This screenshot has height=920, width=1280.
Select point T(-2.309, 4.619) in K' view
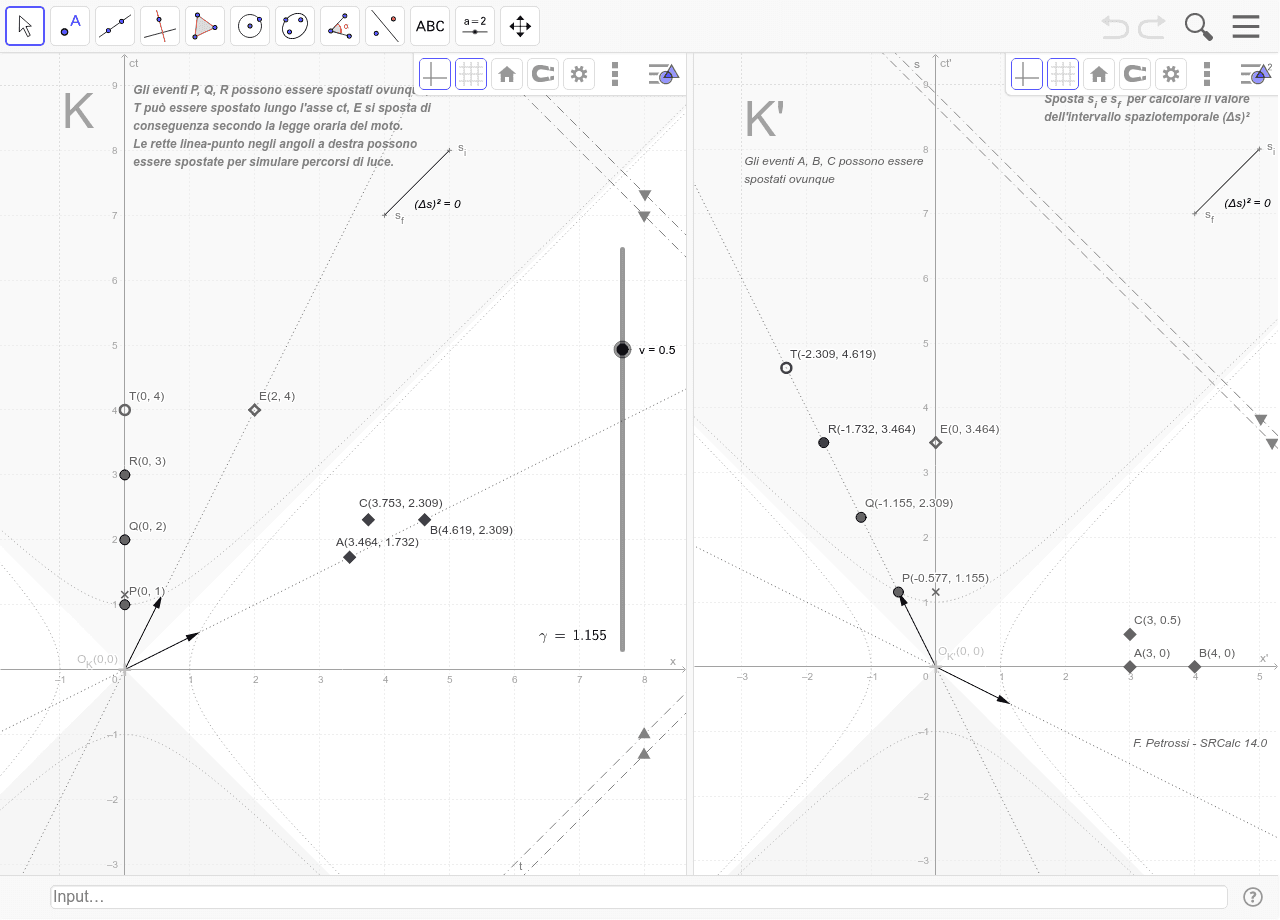coord(786,368)
